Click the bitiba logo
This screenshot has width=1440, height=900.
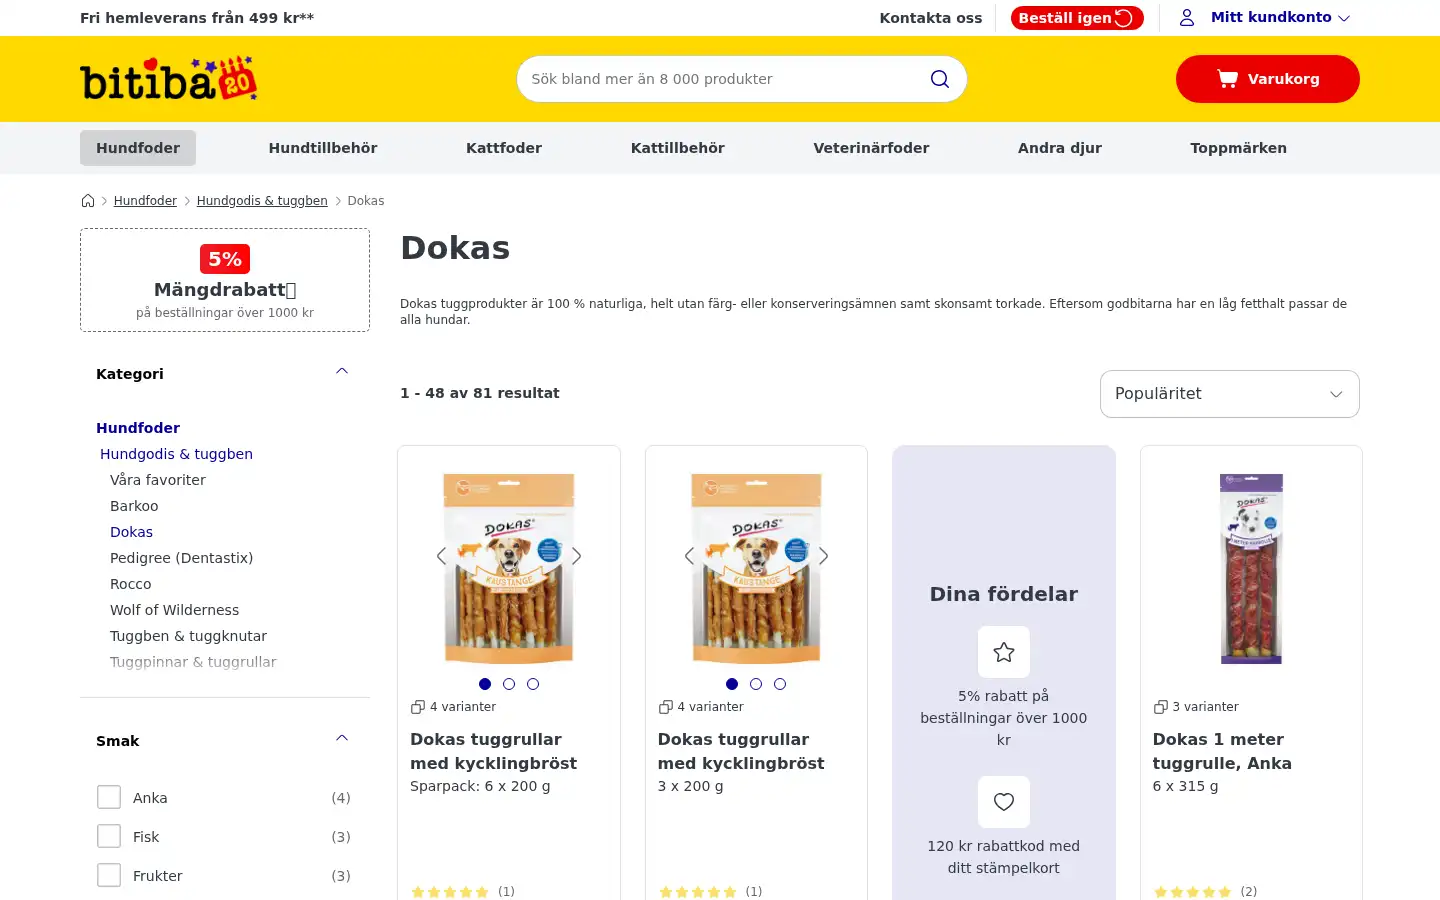(x=169, y=79)
